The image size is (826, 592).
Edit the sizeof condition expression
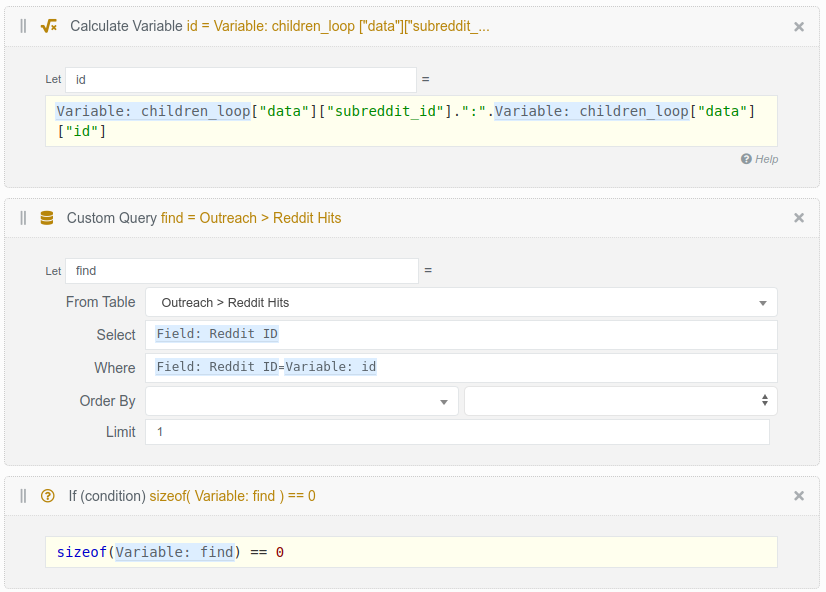pyautogui.click(x=411, y=552)
